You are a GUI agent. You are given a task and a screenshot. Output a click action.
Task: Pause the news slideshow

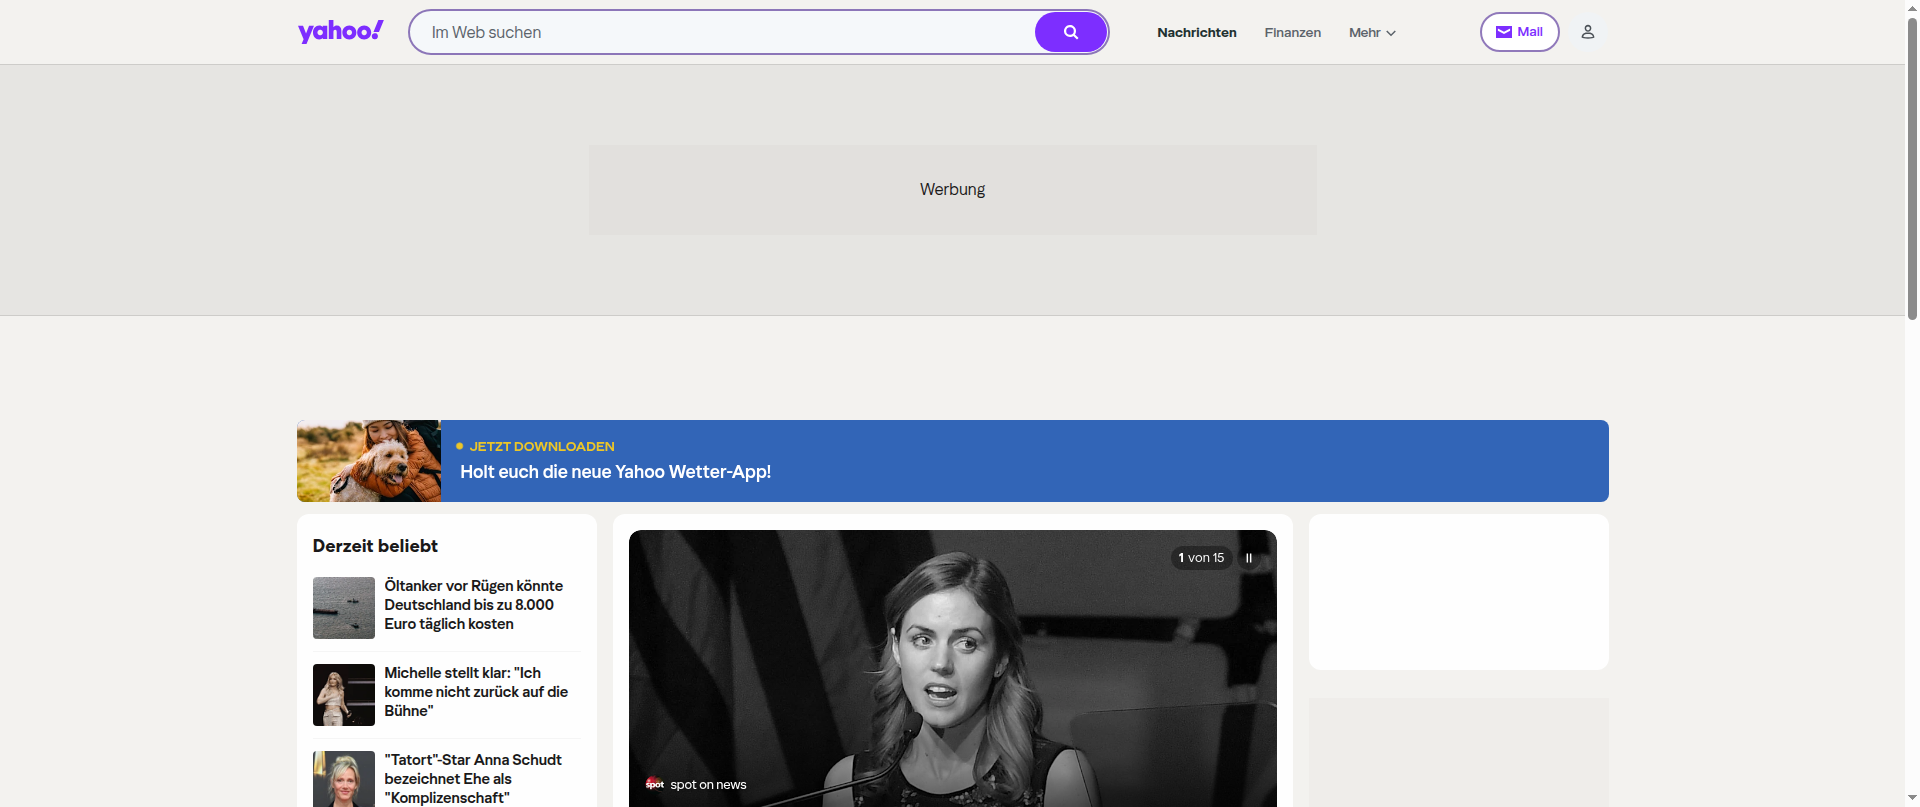pyautogui.click(x=1248, y=558)
